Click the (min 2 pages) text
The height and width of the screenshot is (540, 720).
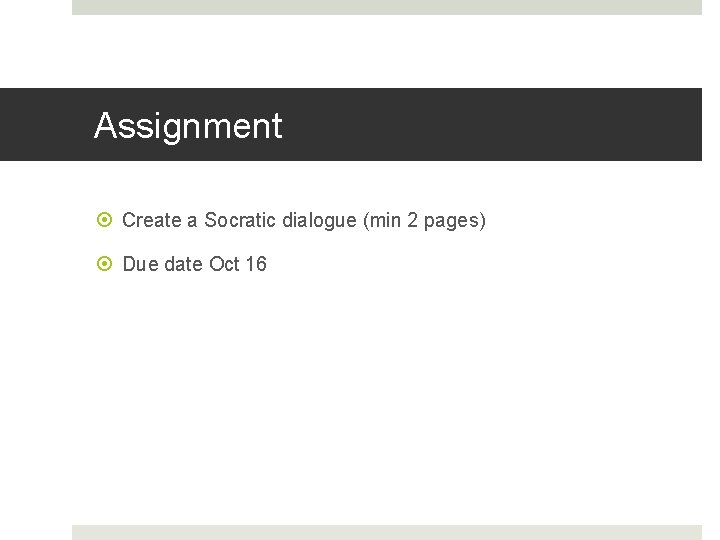tap(424, 220)
